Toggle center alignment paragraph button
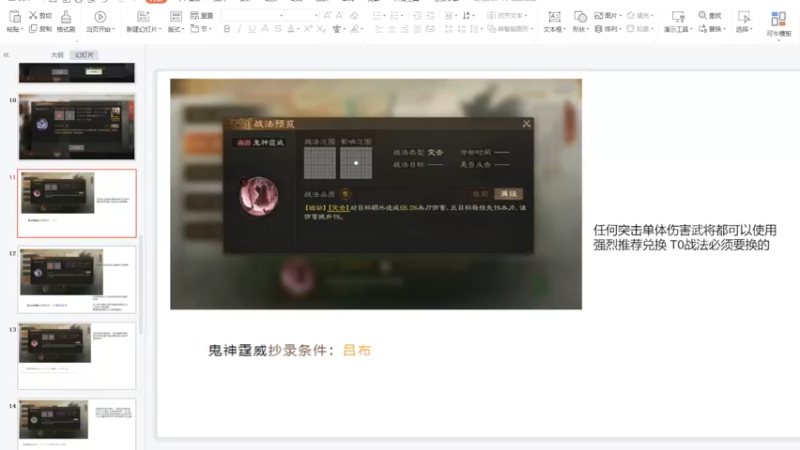The image size is (800, 450). 391,29
